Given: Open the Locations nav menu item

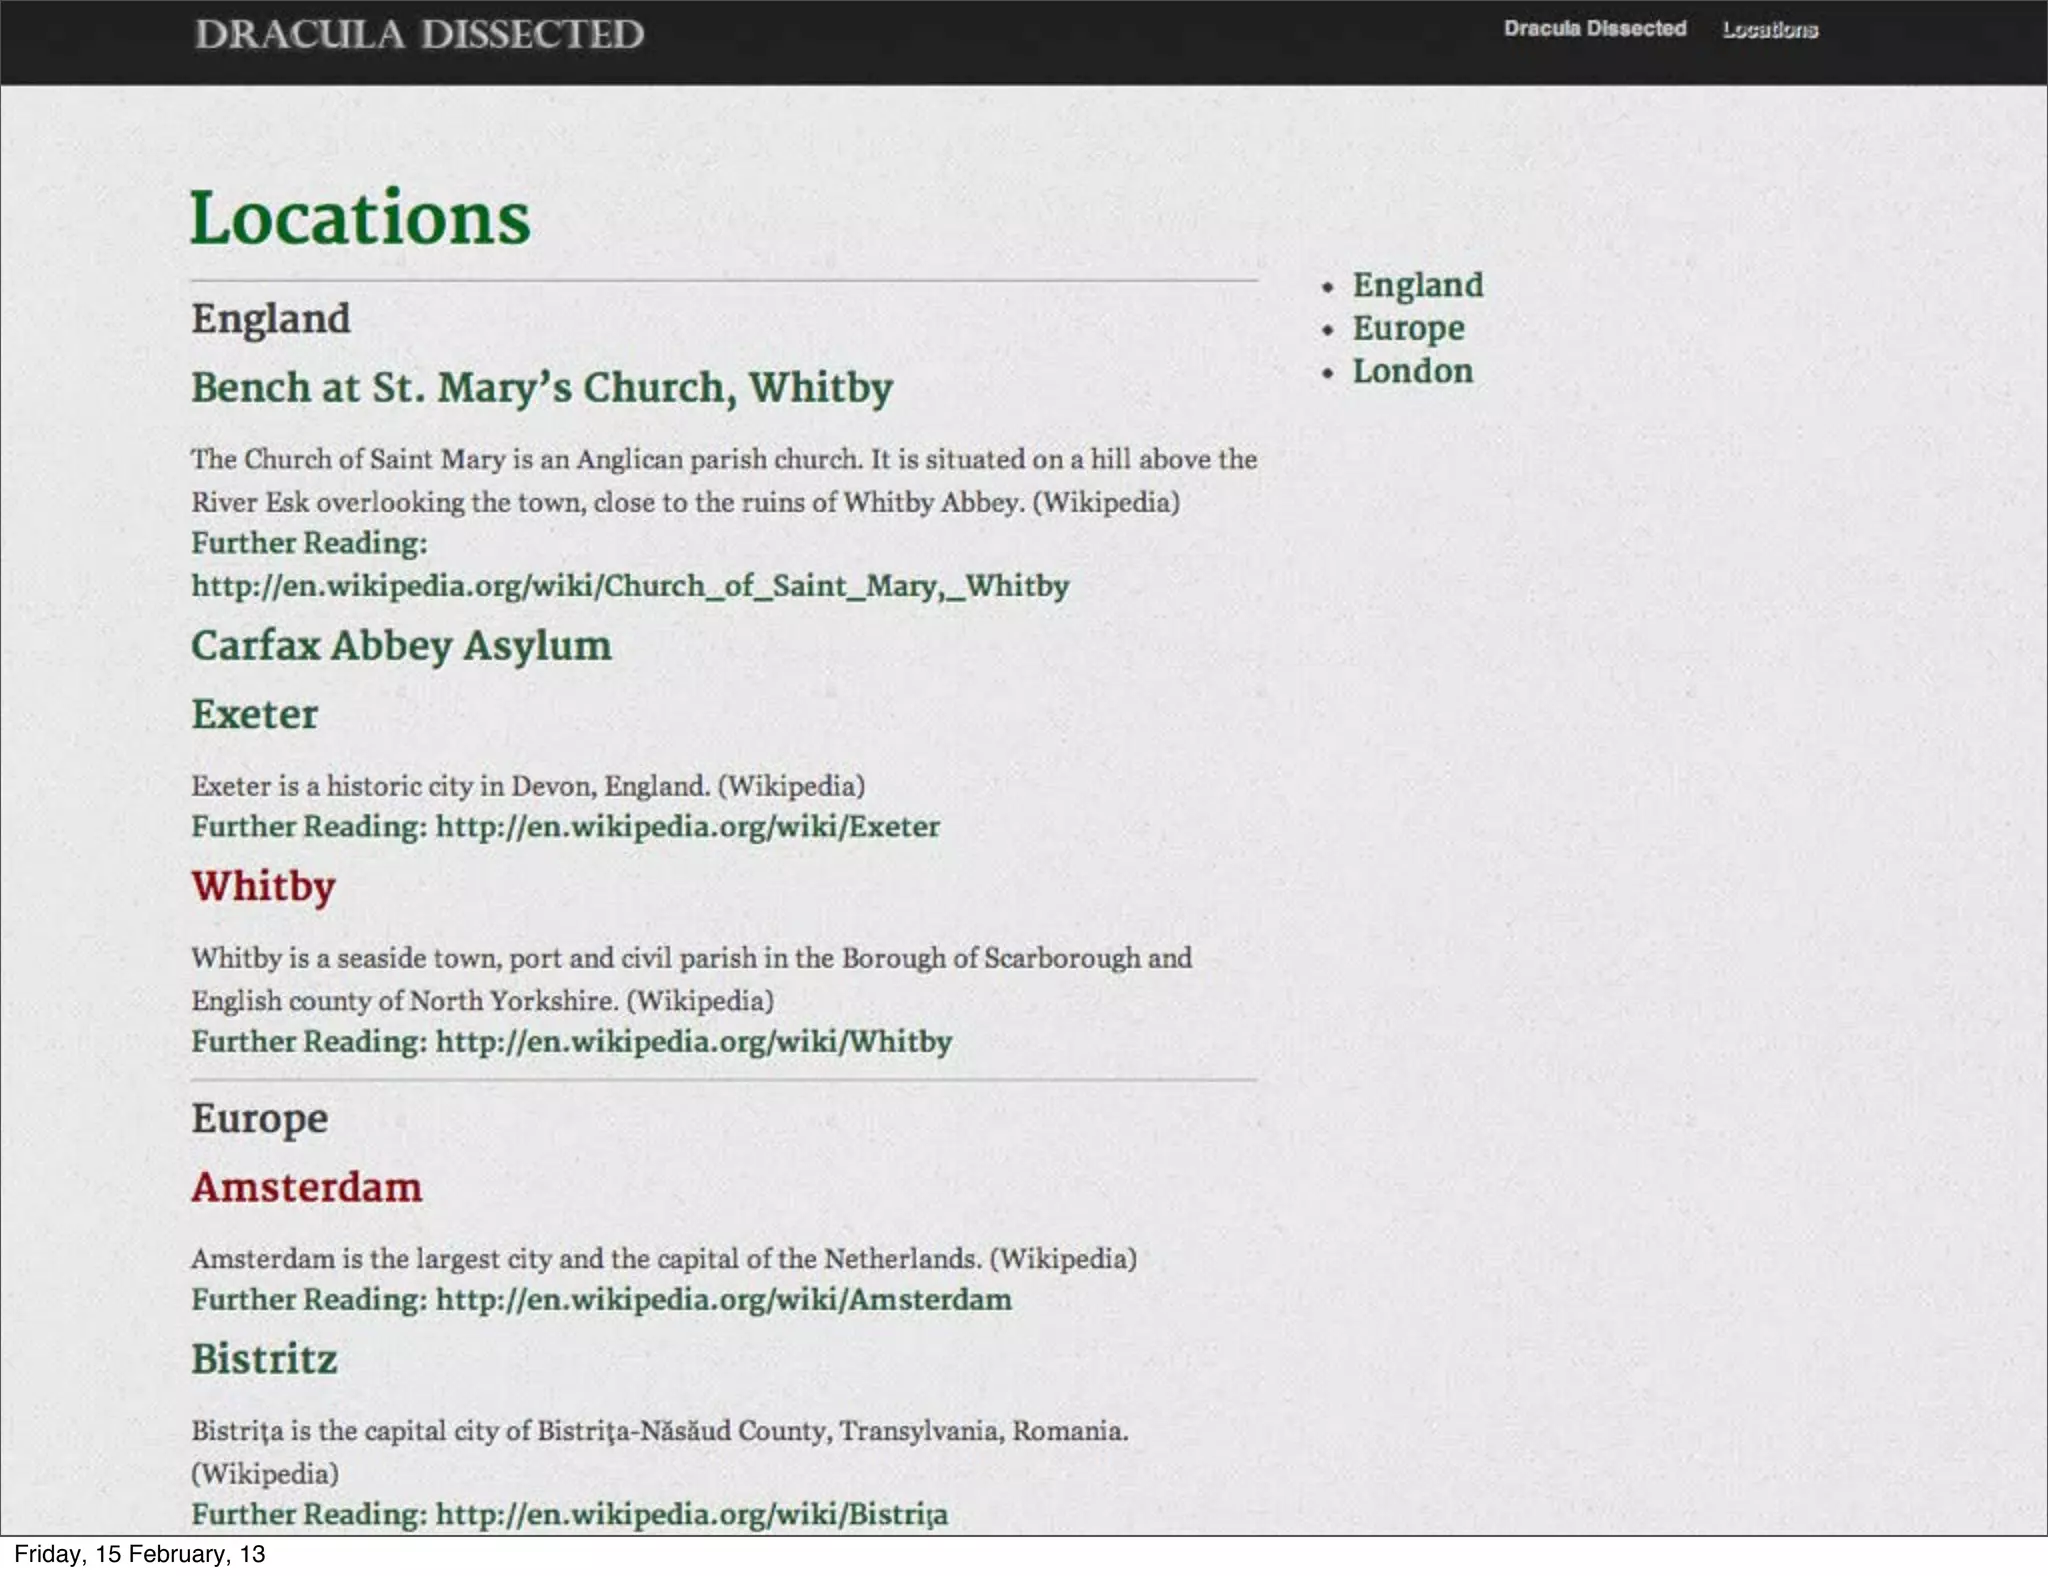Looking at the screenshot, I should (1769, 30).
